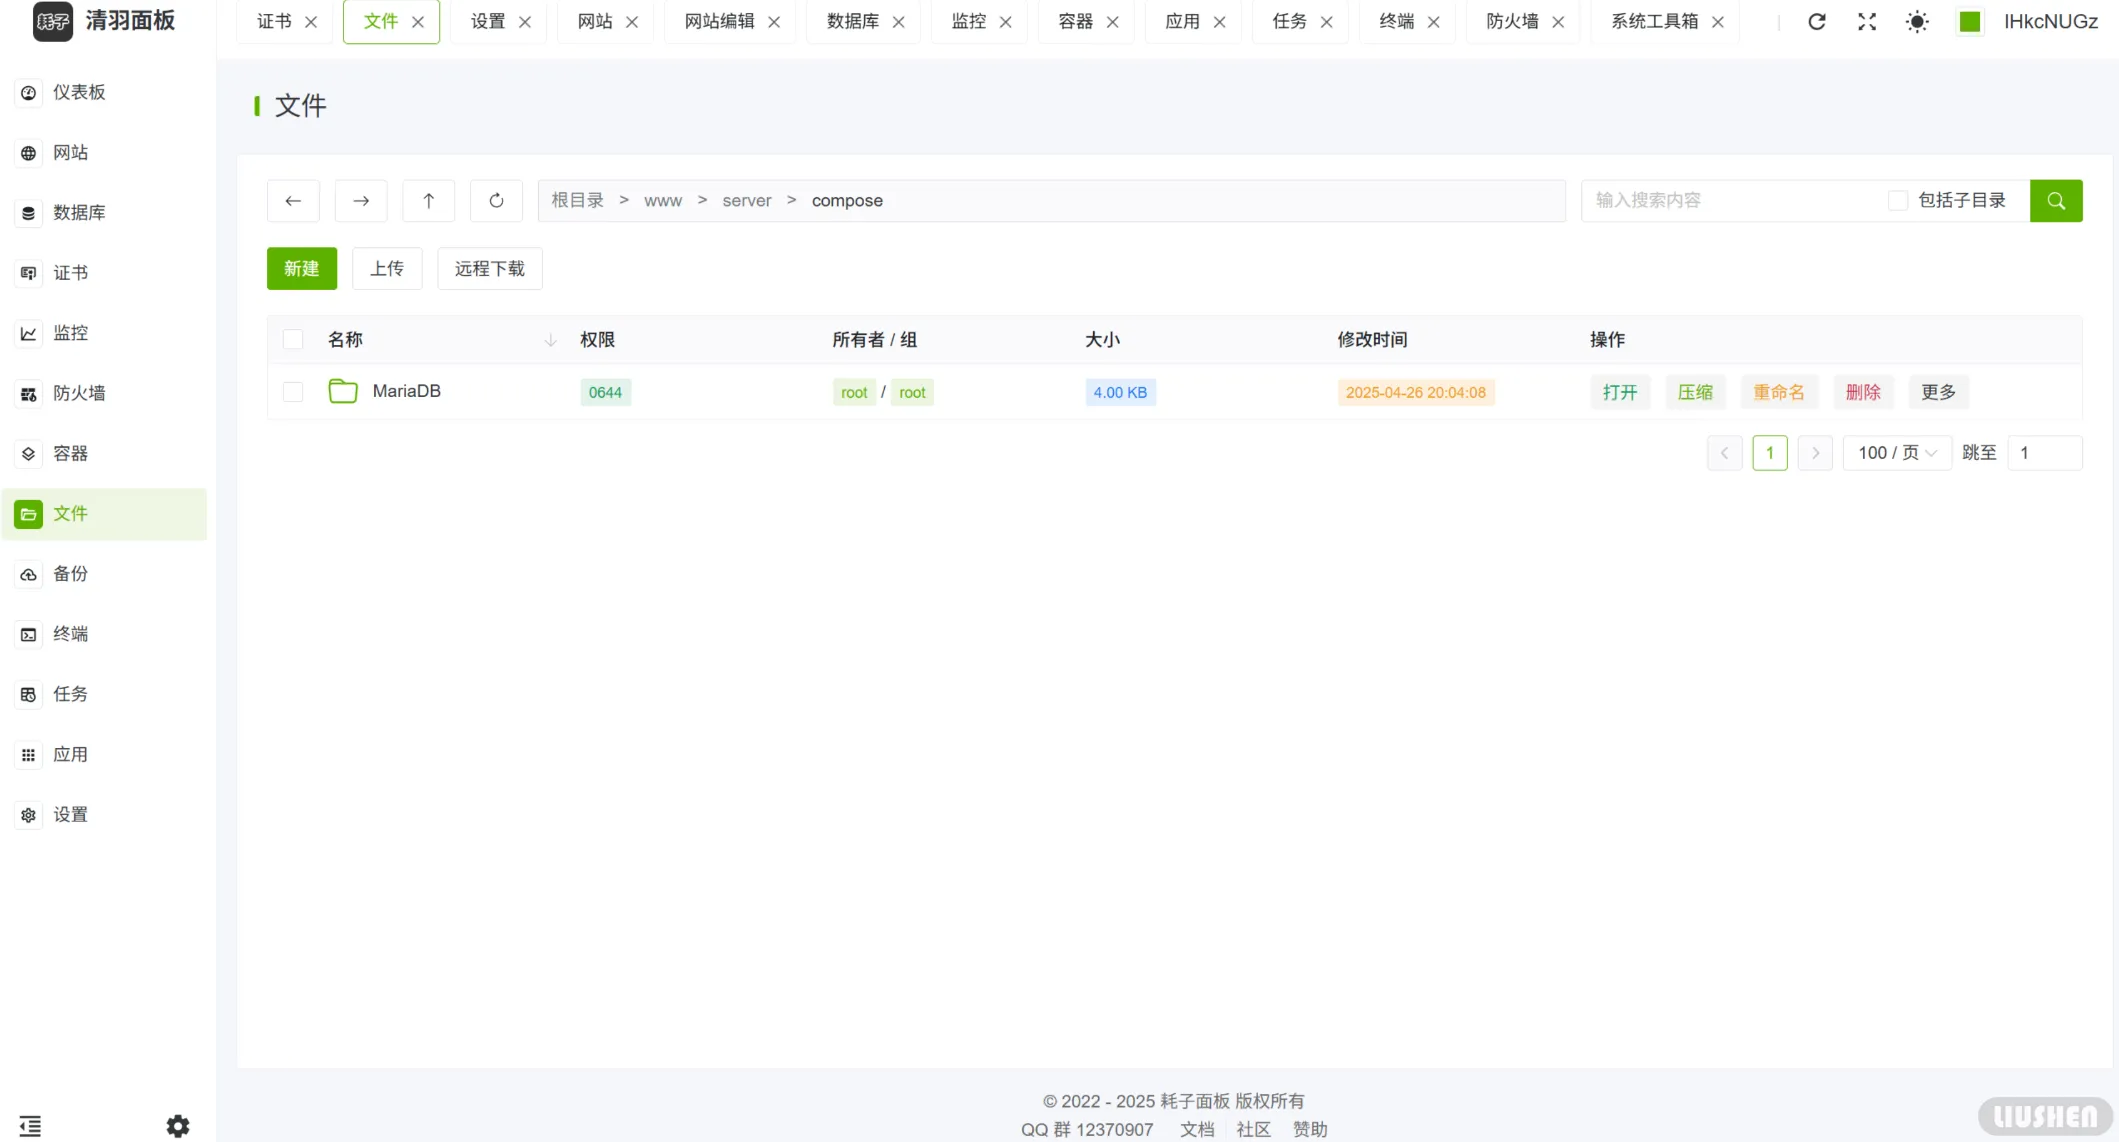Close the 网站编辑 tab
Image resolution: width=2119 pixels, height=1142 pixels.
774,21
